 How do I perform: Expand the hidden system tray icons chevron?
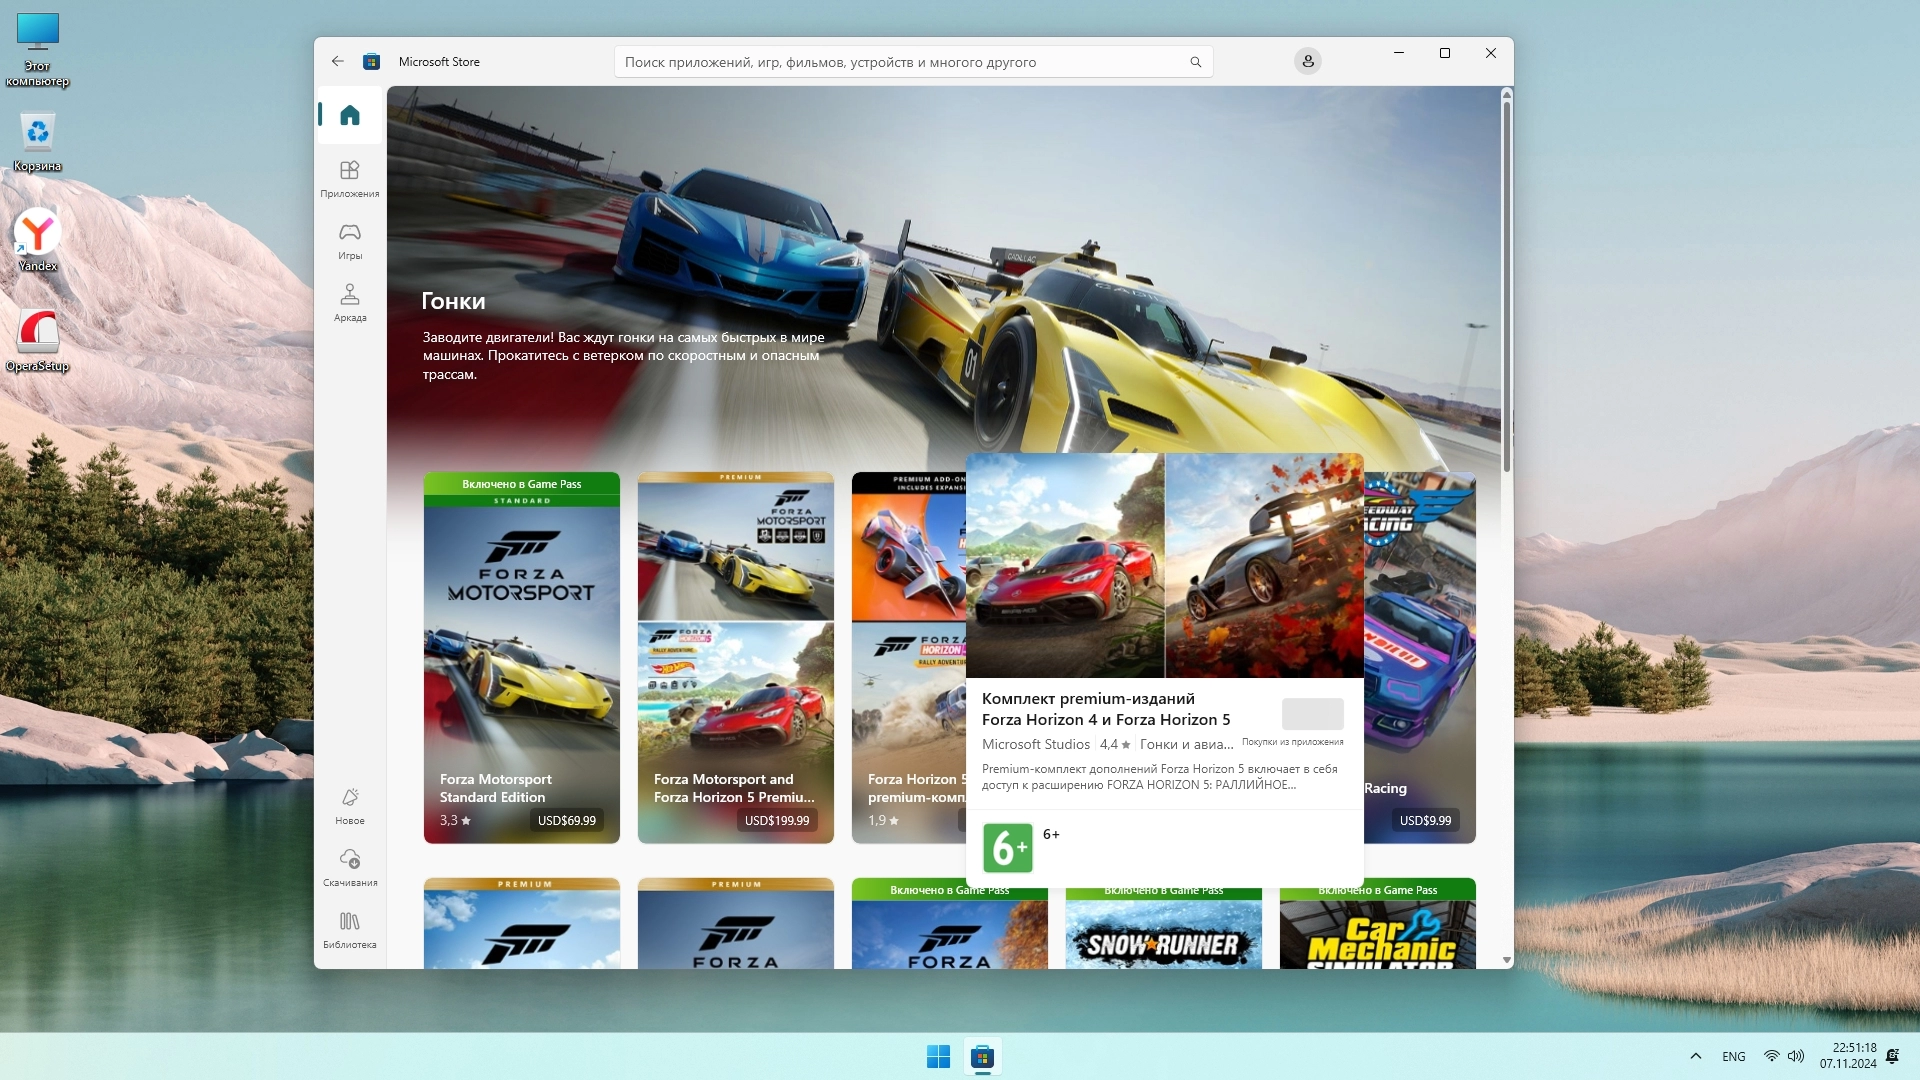(x=1695, y=1056)
